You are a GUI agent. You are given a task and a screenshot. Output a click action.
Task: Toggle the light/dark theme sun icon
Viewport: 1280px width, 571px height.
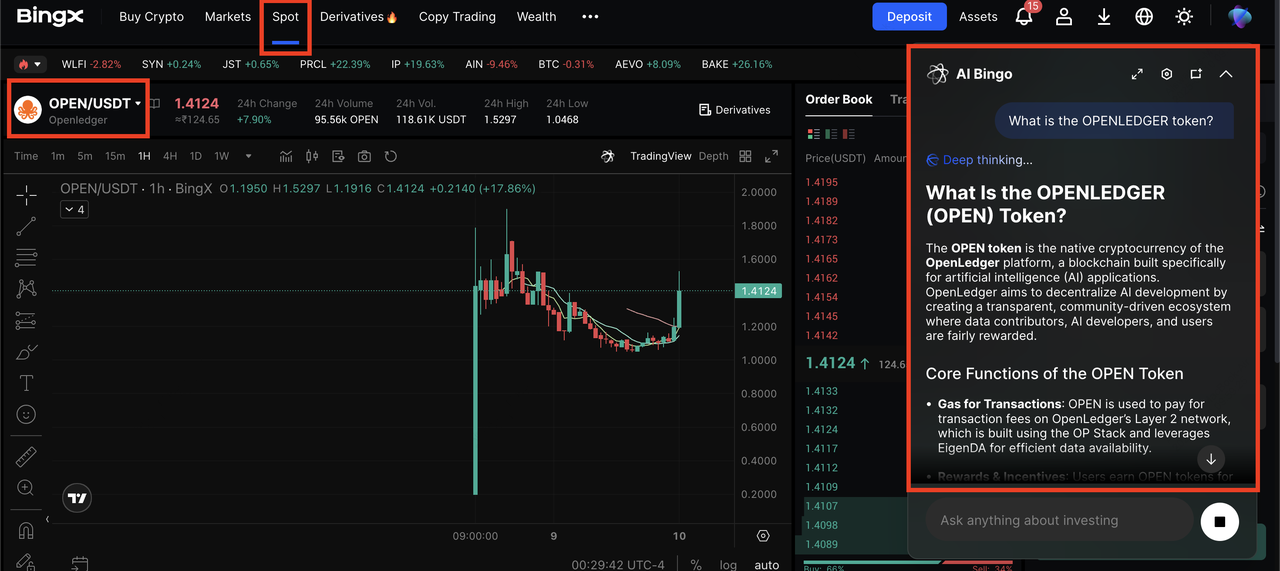tap(1184, 17)
